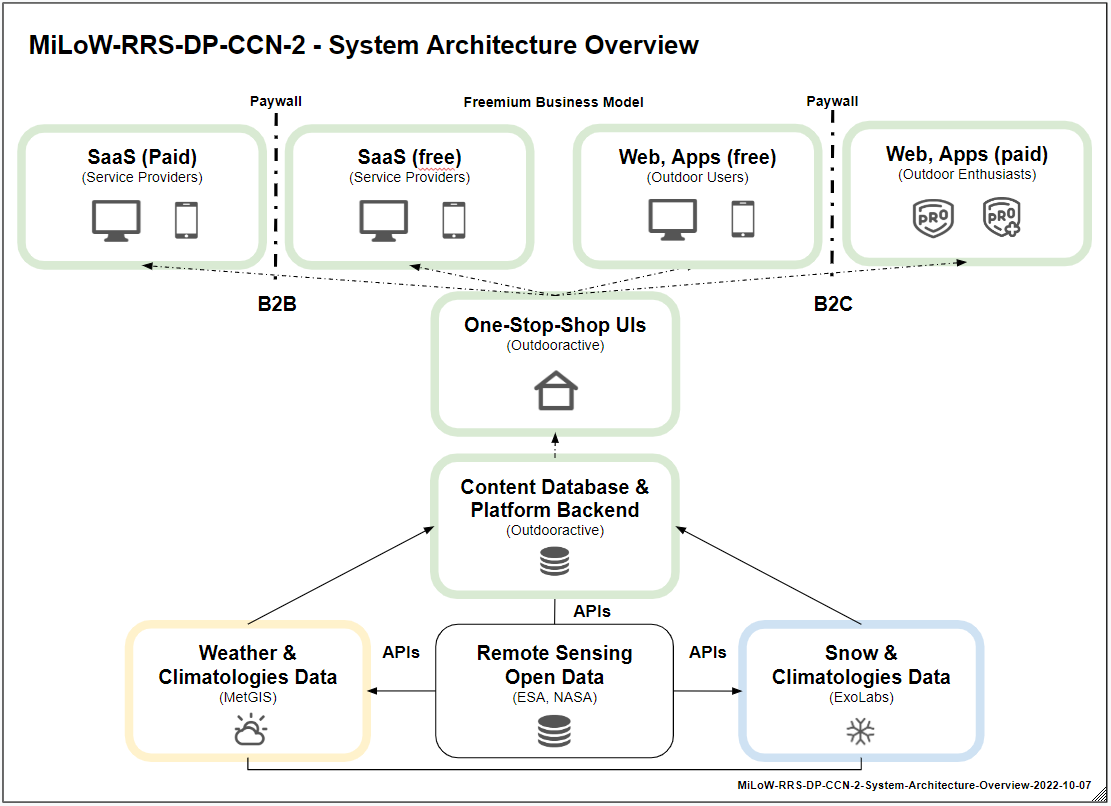Click the Snow & Climatologies Data title
The image size is (1111, 806).
tap(862, 664)
